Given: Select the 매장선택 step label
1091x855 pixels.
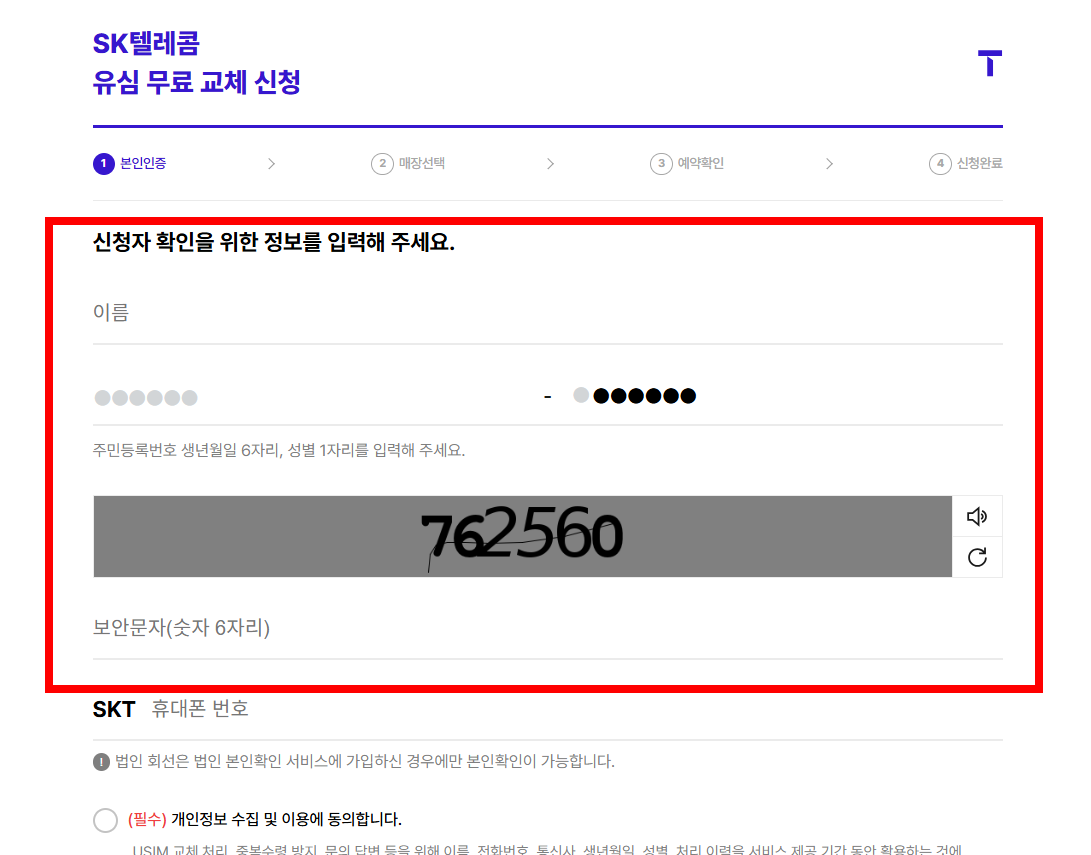Looking at the screenshot, I should point(422,163).
